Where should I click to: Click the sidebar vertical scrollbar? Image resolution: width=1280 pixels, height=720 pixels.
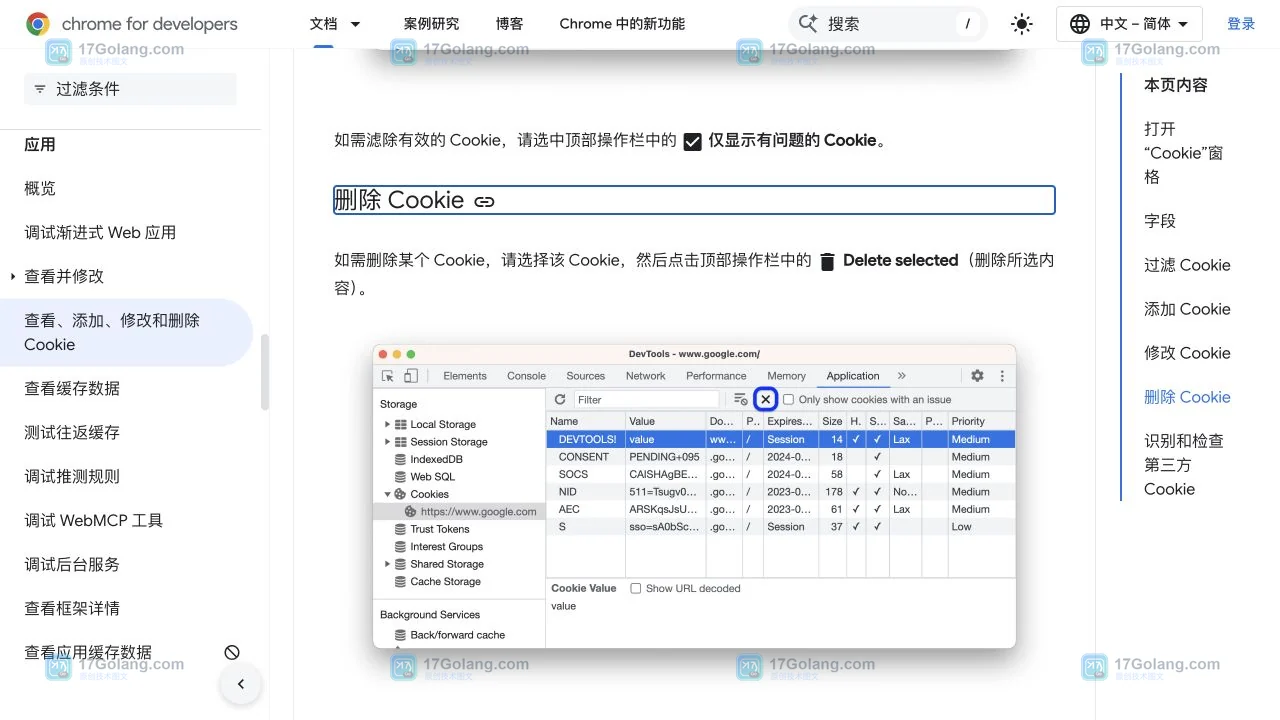265,372
